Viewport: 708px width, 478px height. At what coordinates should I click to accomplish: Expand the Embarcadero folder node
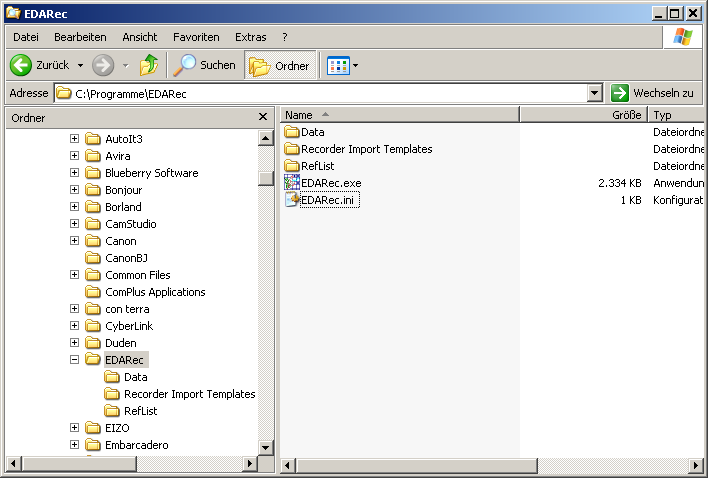point(75,445)
